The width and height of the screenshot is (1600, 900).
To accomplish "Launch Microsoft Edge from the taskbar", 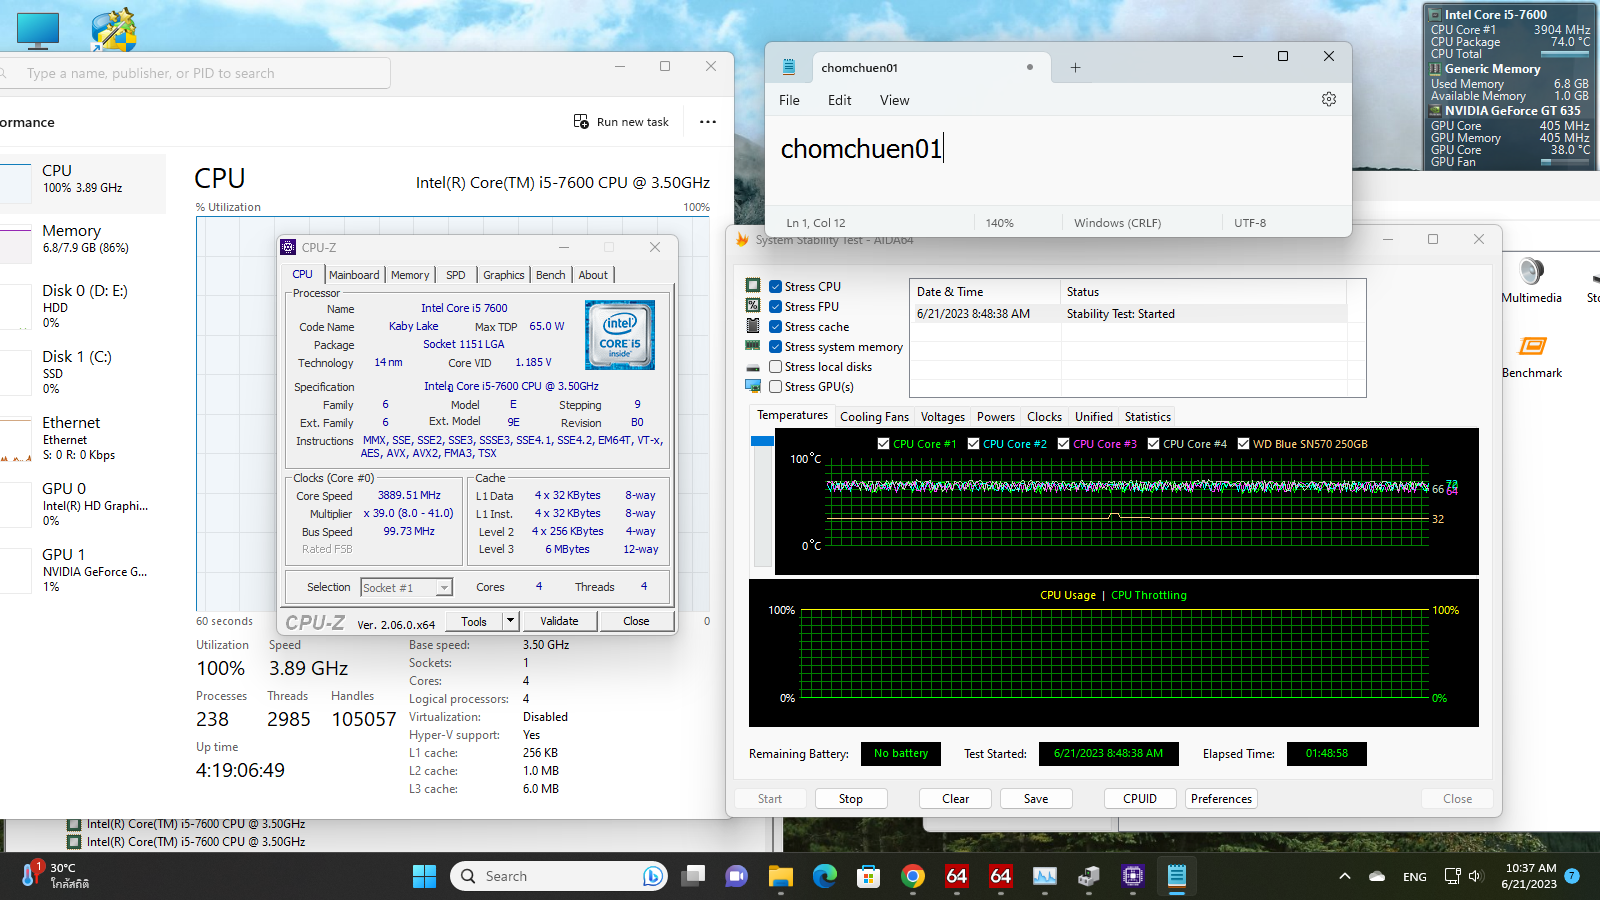I will [824, 876].
